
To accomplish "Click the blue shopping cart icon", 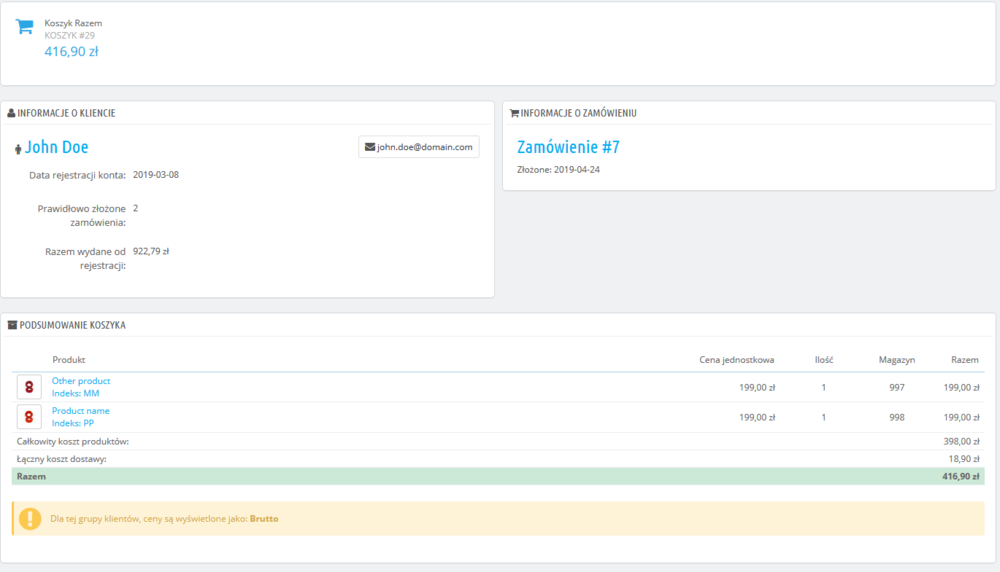I will tap(24, 27).
